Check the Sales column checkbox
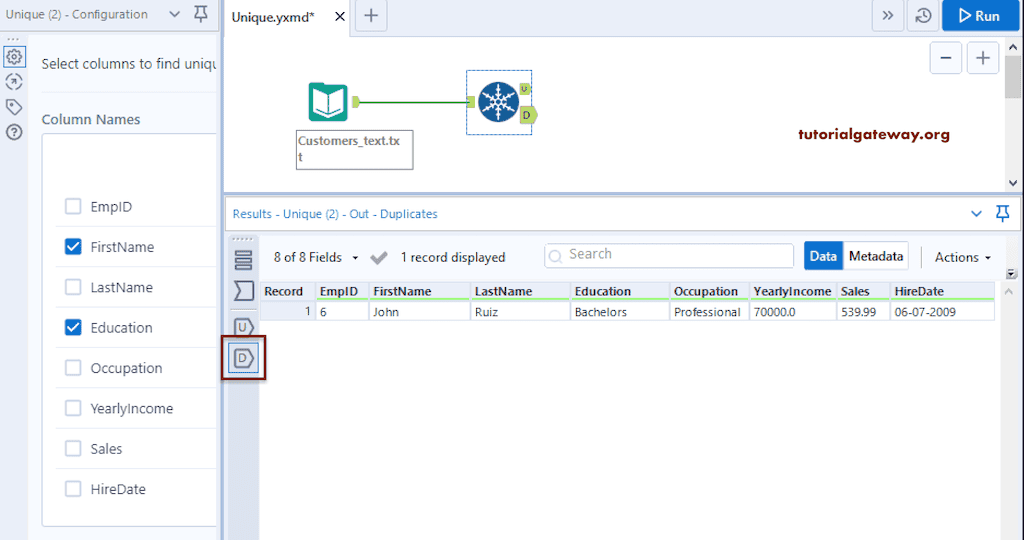The width and height of the screenshot is (1024, 540). coord(73,449)
